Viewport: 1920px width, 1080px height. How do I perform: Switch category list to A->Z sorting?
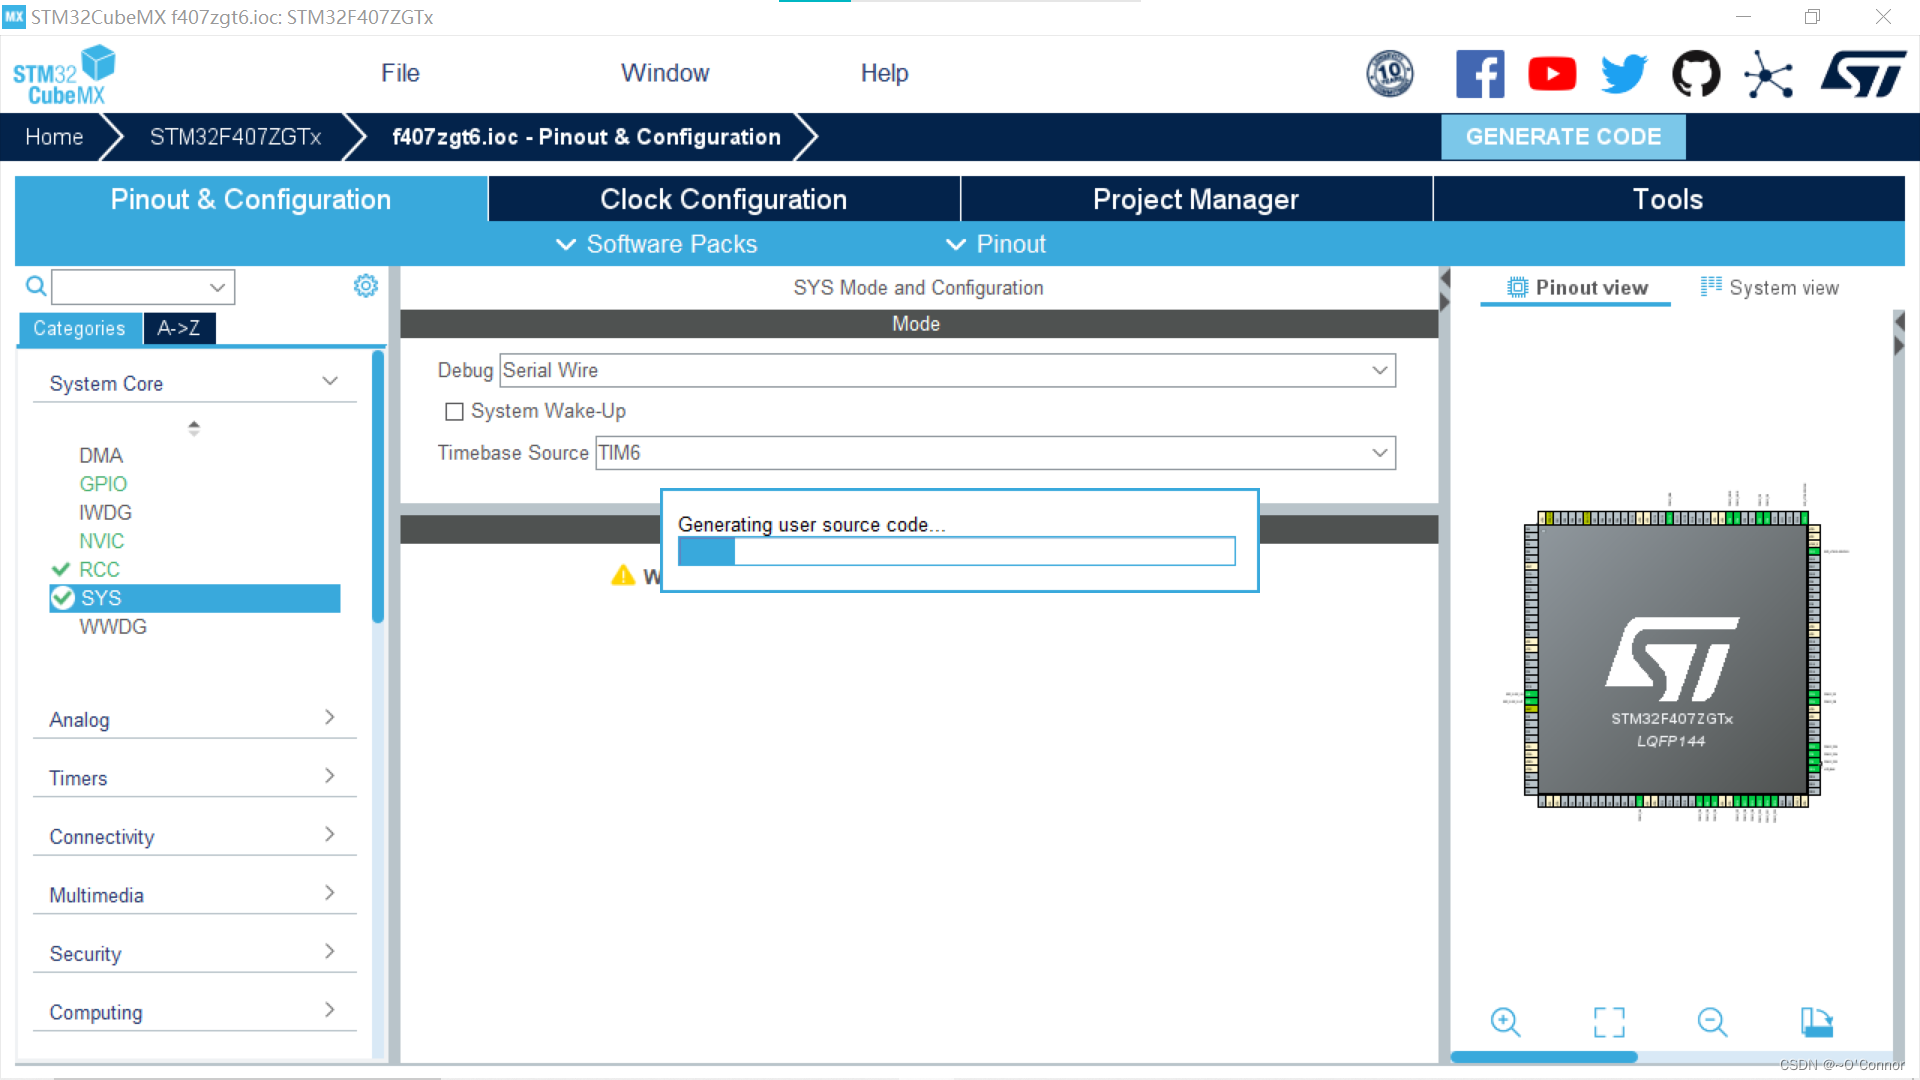pos(179,328)
